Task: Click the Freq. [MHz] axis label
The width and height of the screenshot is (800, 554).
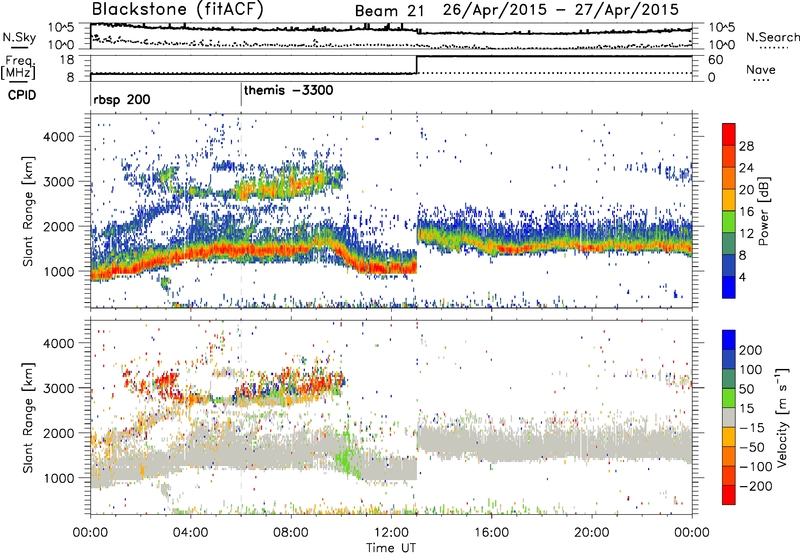Action: (19, 67)
